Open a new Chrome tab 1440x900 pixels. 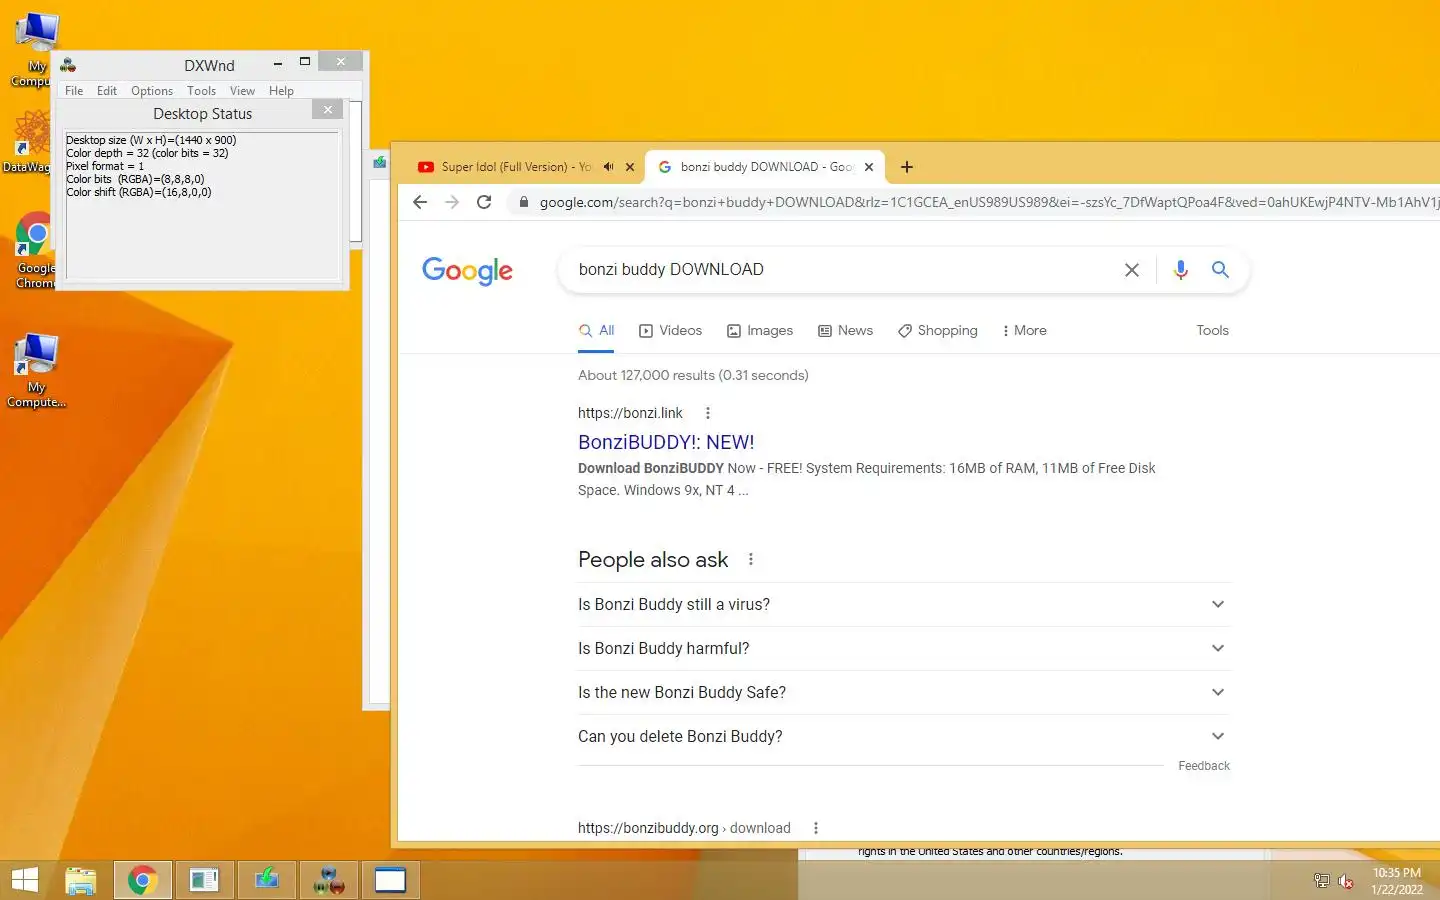point(907,167)
